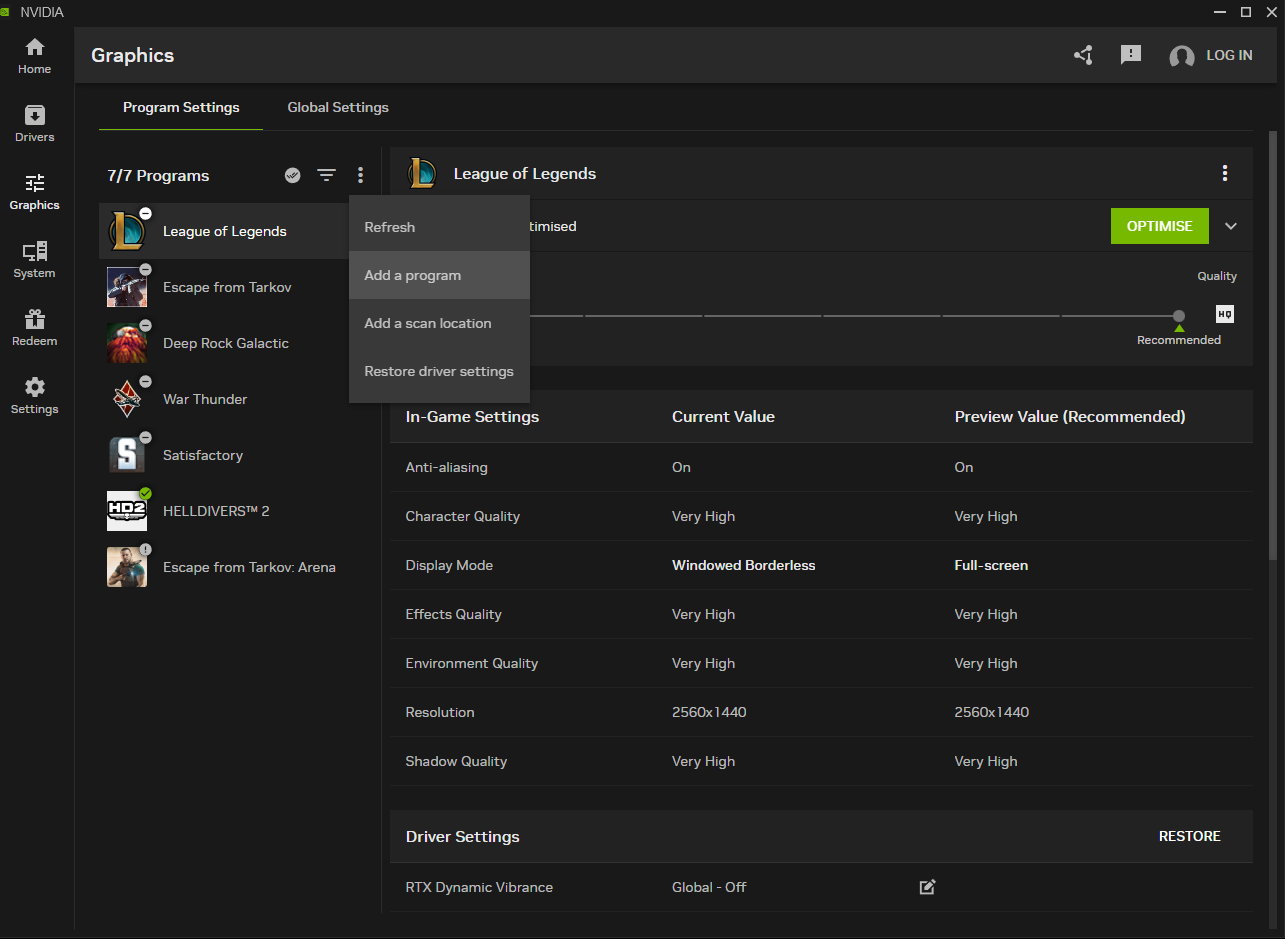
Task: Click the League of Legends game icon
Action: click(x=127, y=231)
